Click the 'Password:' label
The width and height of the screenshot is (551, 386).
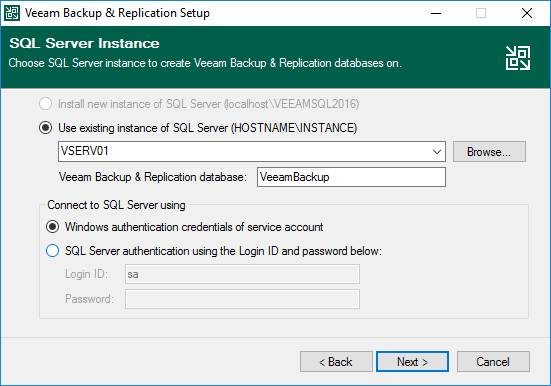pos(90,299)
